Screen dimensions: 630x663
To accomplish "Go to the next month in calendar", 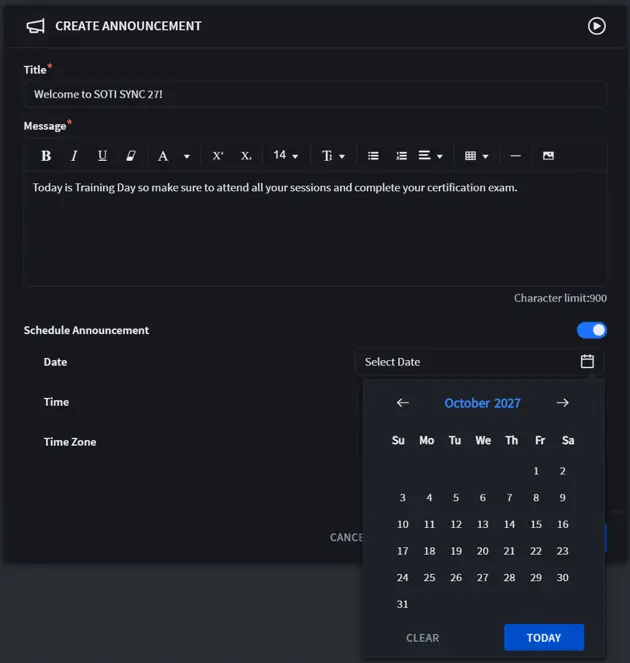I will coord(563,403).
